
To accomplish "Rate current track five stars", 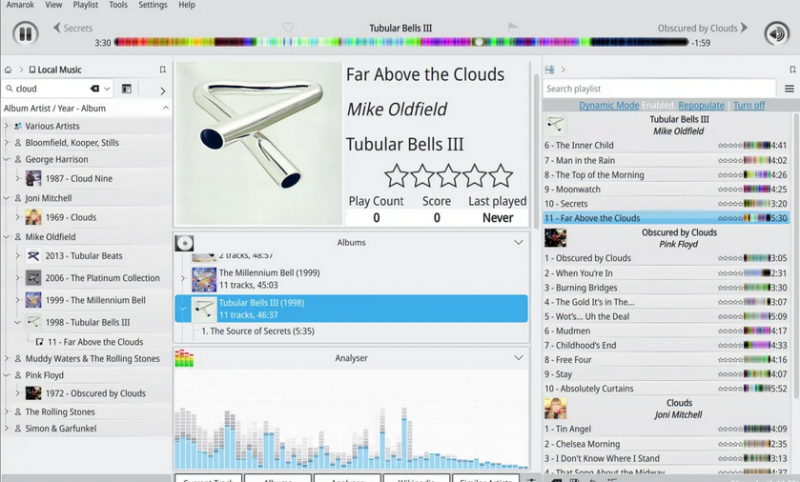I will [x=501, y=176].
